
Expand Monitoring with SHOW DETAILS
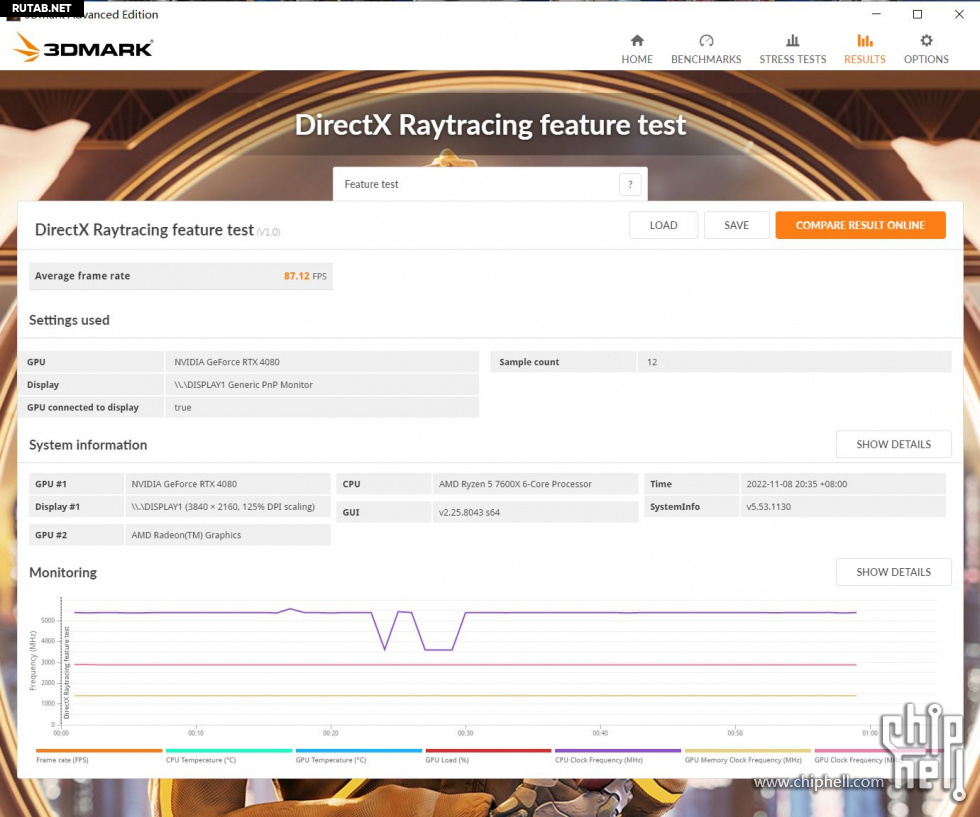(x=893, y=572)
